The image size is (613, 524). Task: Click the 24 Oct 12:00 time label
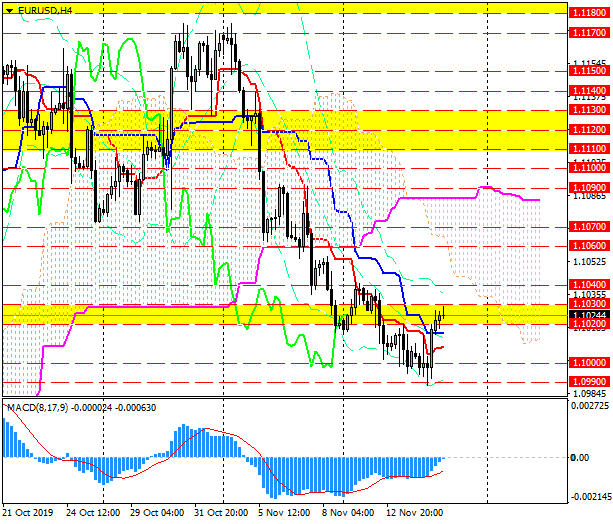coord(92,512)
